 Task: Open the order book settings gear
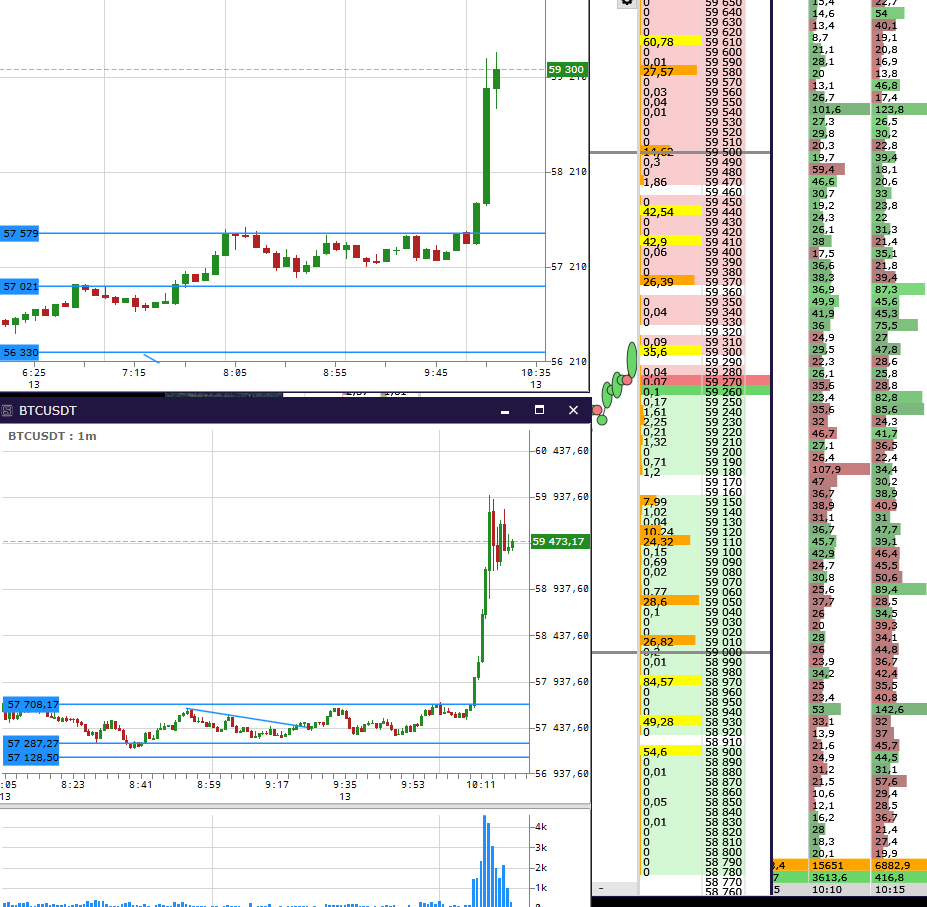click(x=627, y=2)
